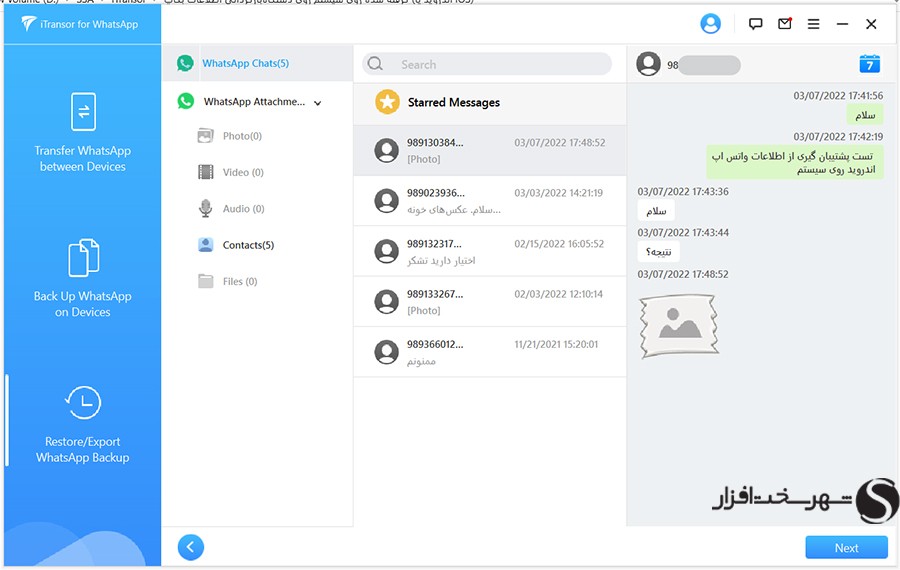This screenshot has height=570, width=900.
Task: Select chat 989130384...
Action: pyautogui.click(x=490, y=150)
